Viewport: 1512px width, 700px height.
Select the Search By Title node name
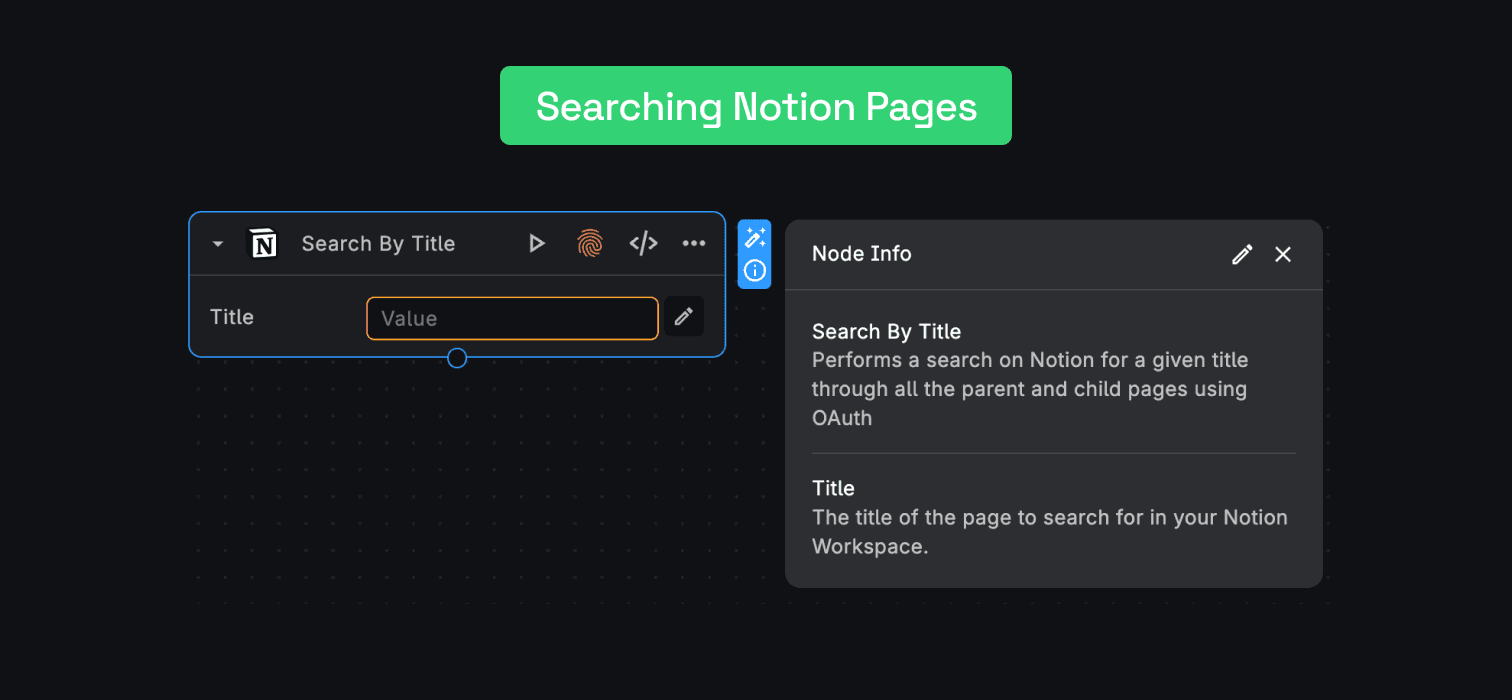tap(378, 243)
